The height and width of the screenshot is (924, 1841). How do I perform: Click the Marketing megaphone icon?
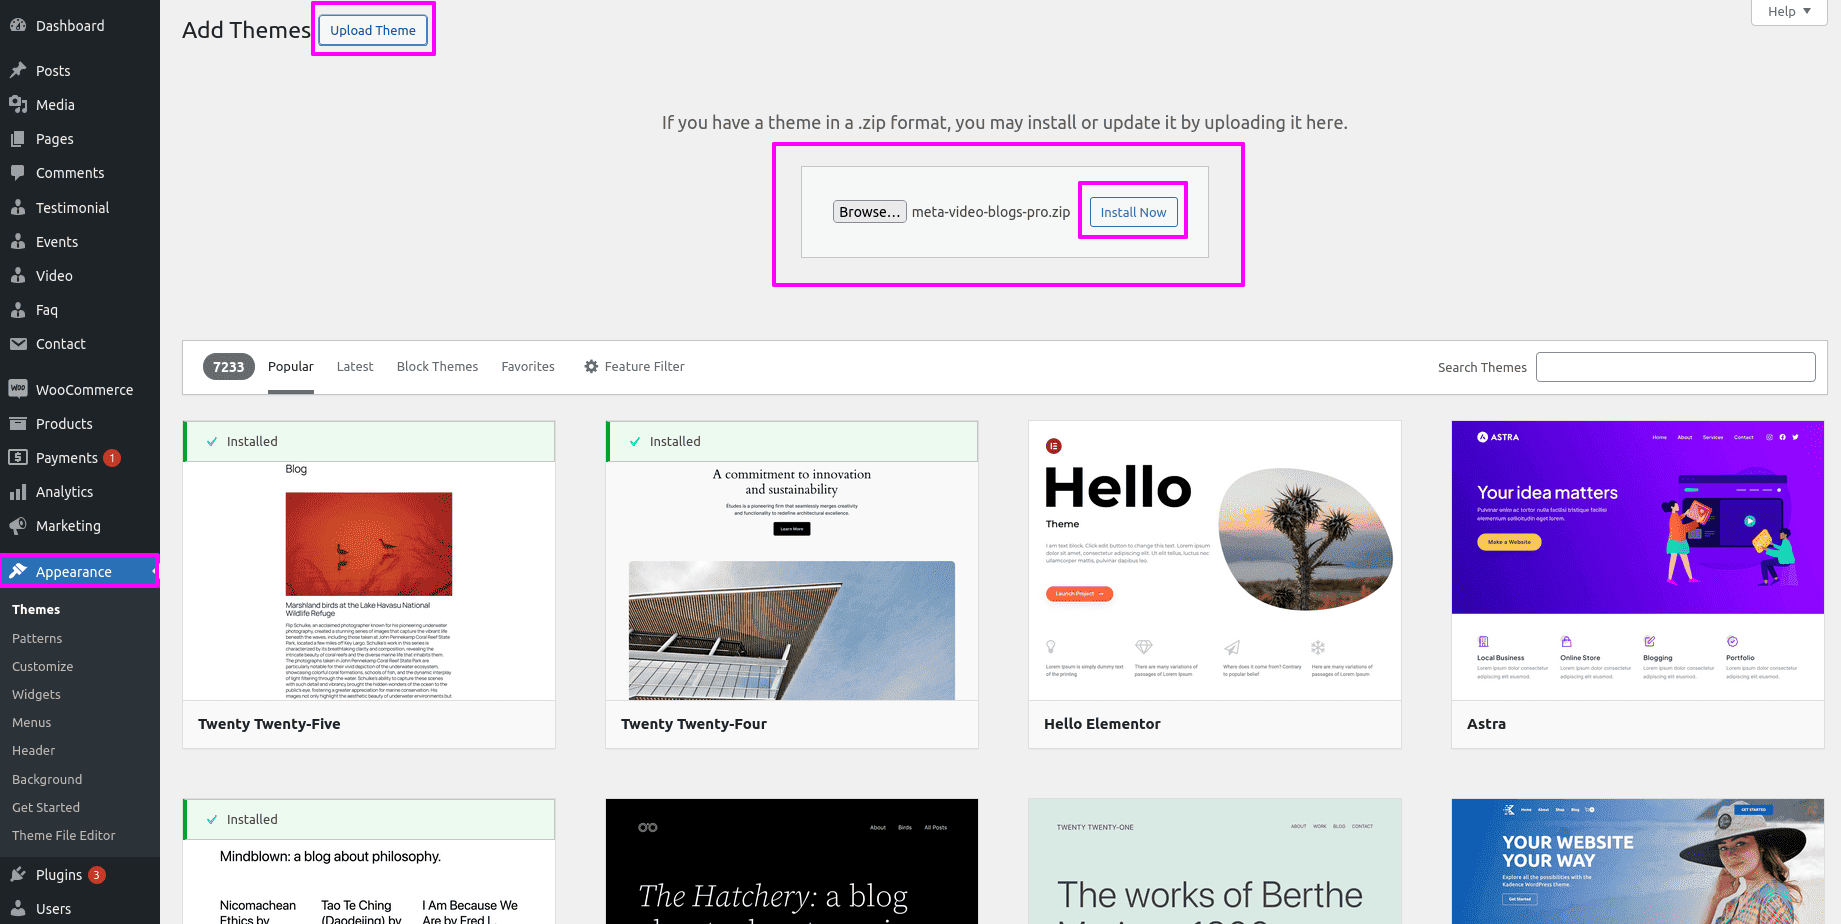[x=18, y=526]
